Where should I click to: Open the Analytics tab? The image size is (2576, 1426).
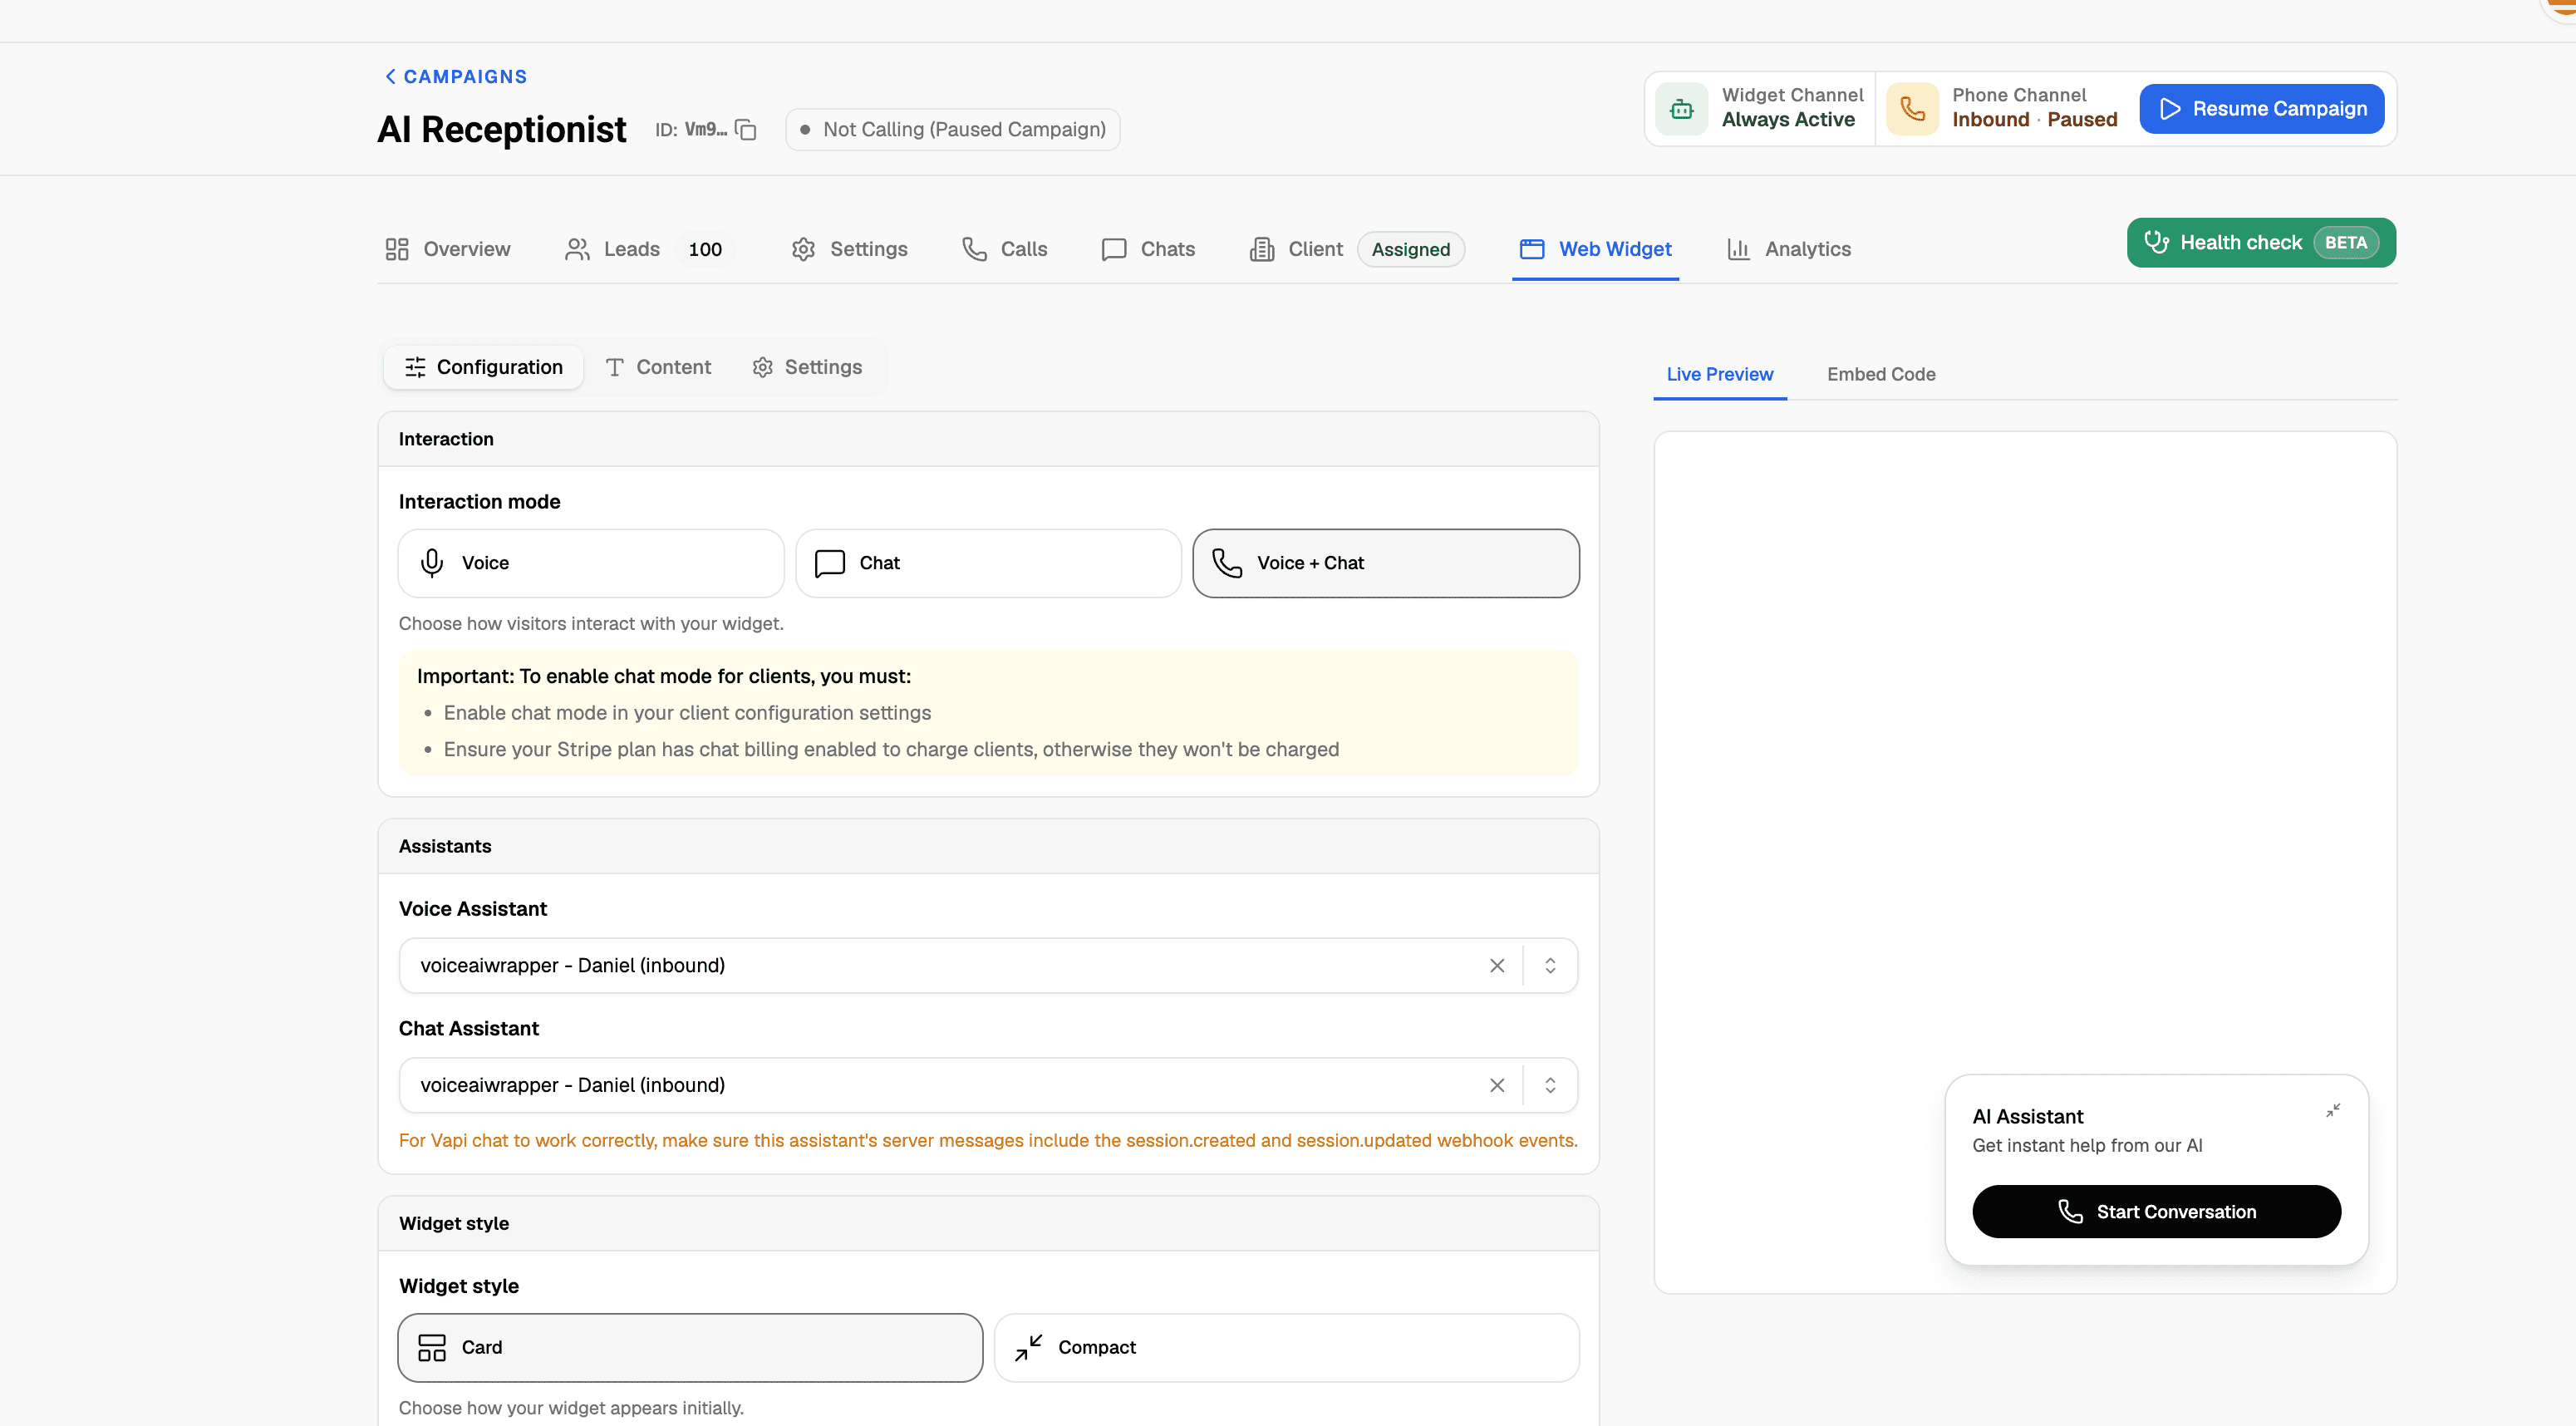click(1788, 249)
